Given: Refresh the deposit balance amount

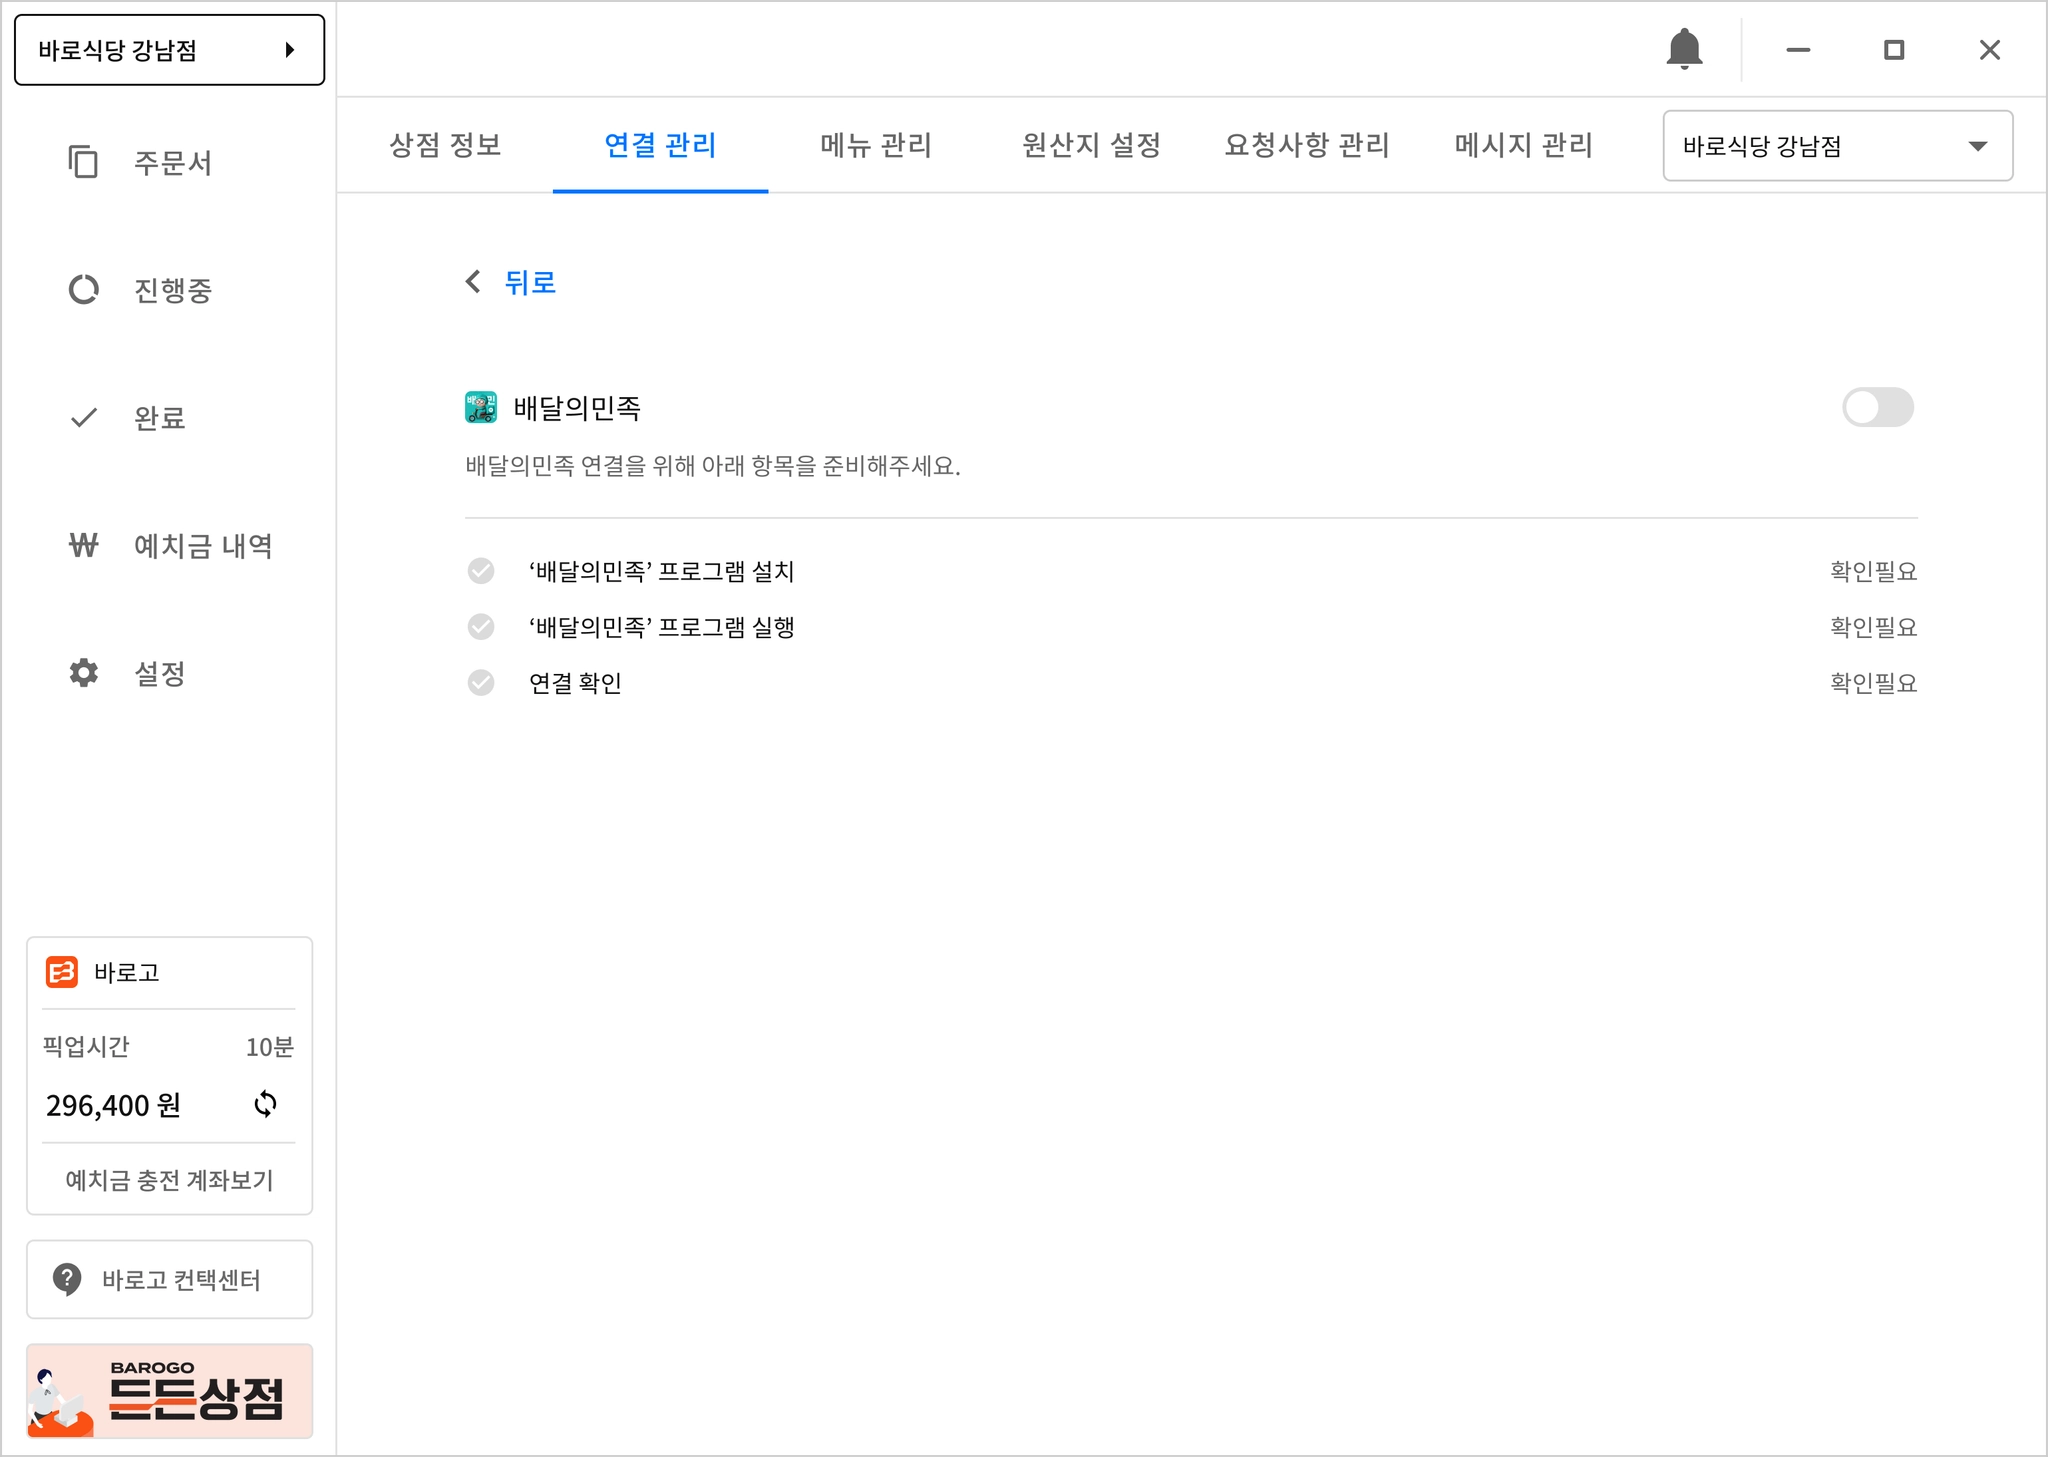Looking at the screenshot, I should (265, 1104).
